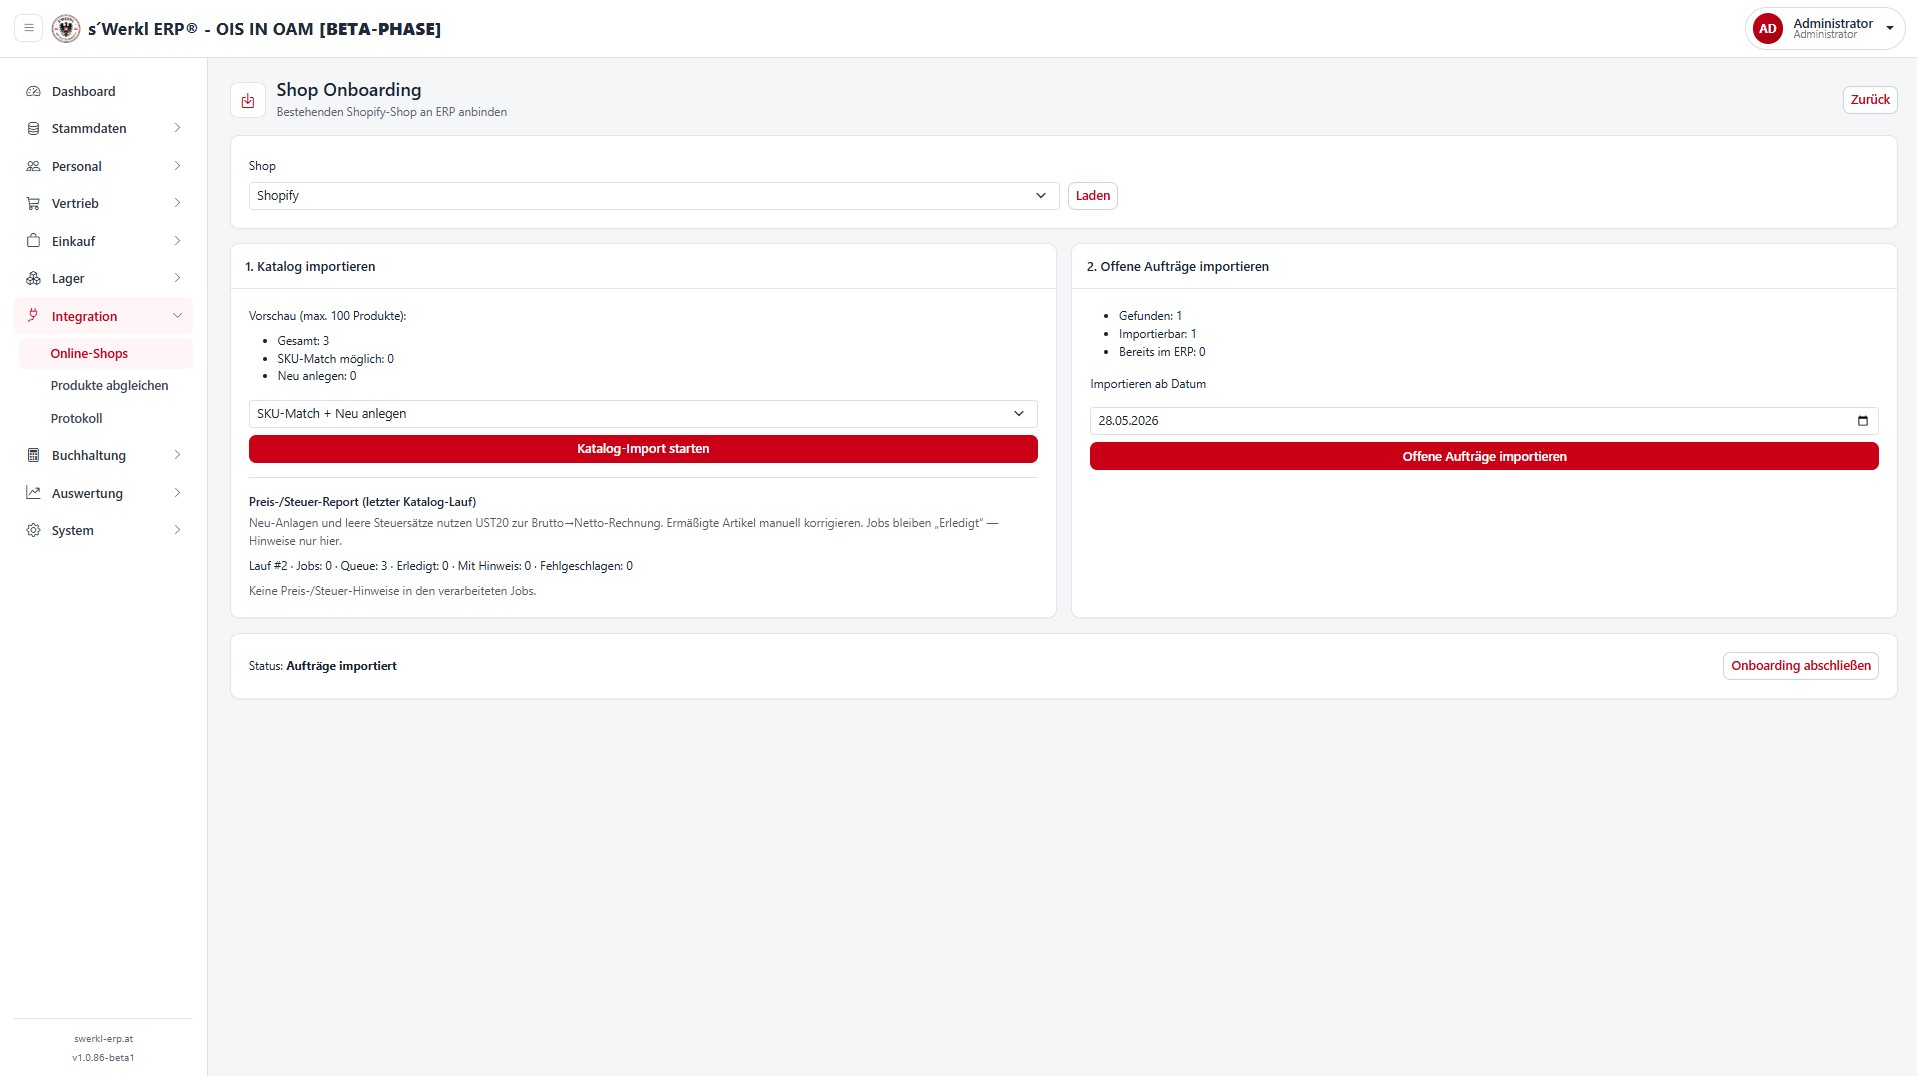
Task: Click the Personal people icon
Action: [x=33, y=166]
